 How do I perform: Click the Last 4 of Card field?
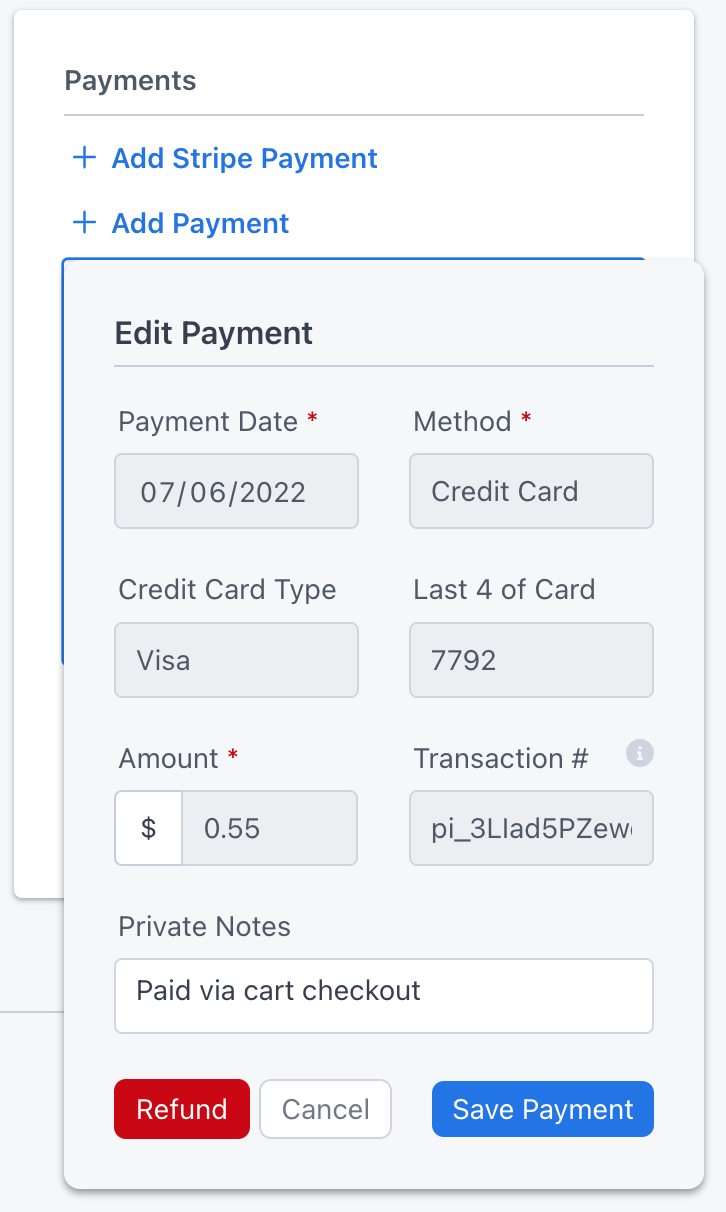pos(531,660)
